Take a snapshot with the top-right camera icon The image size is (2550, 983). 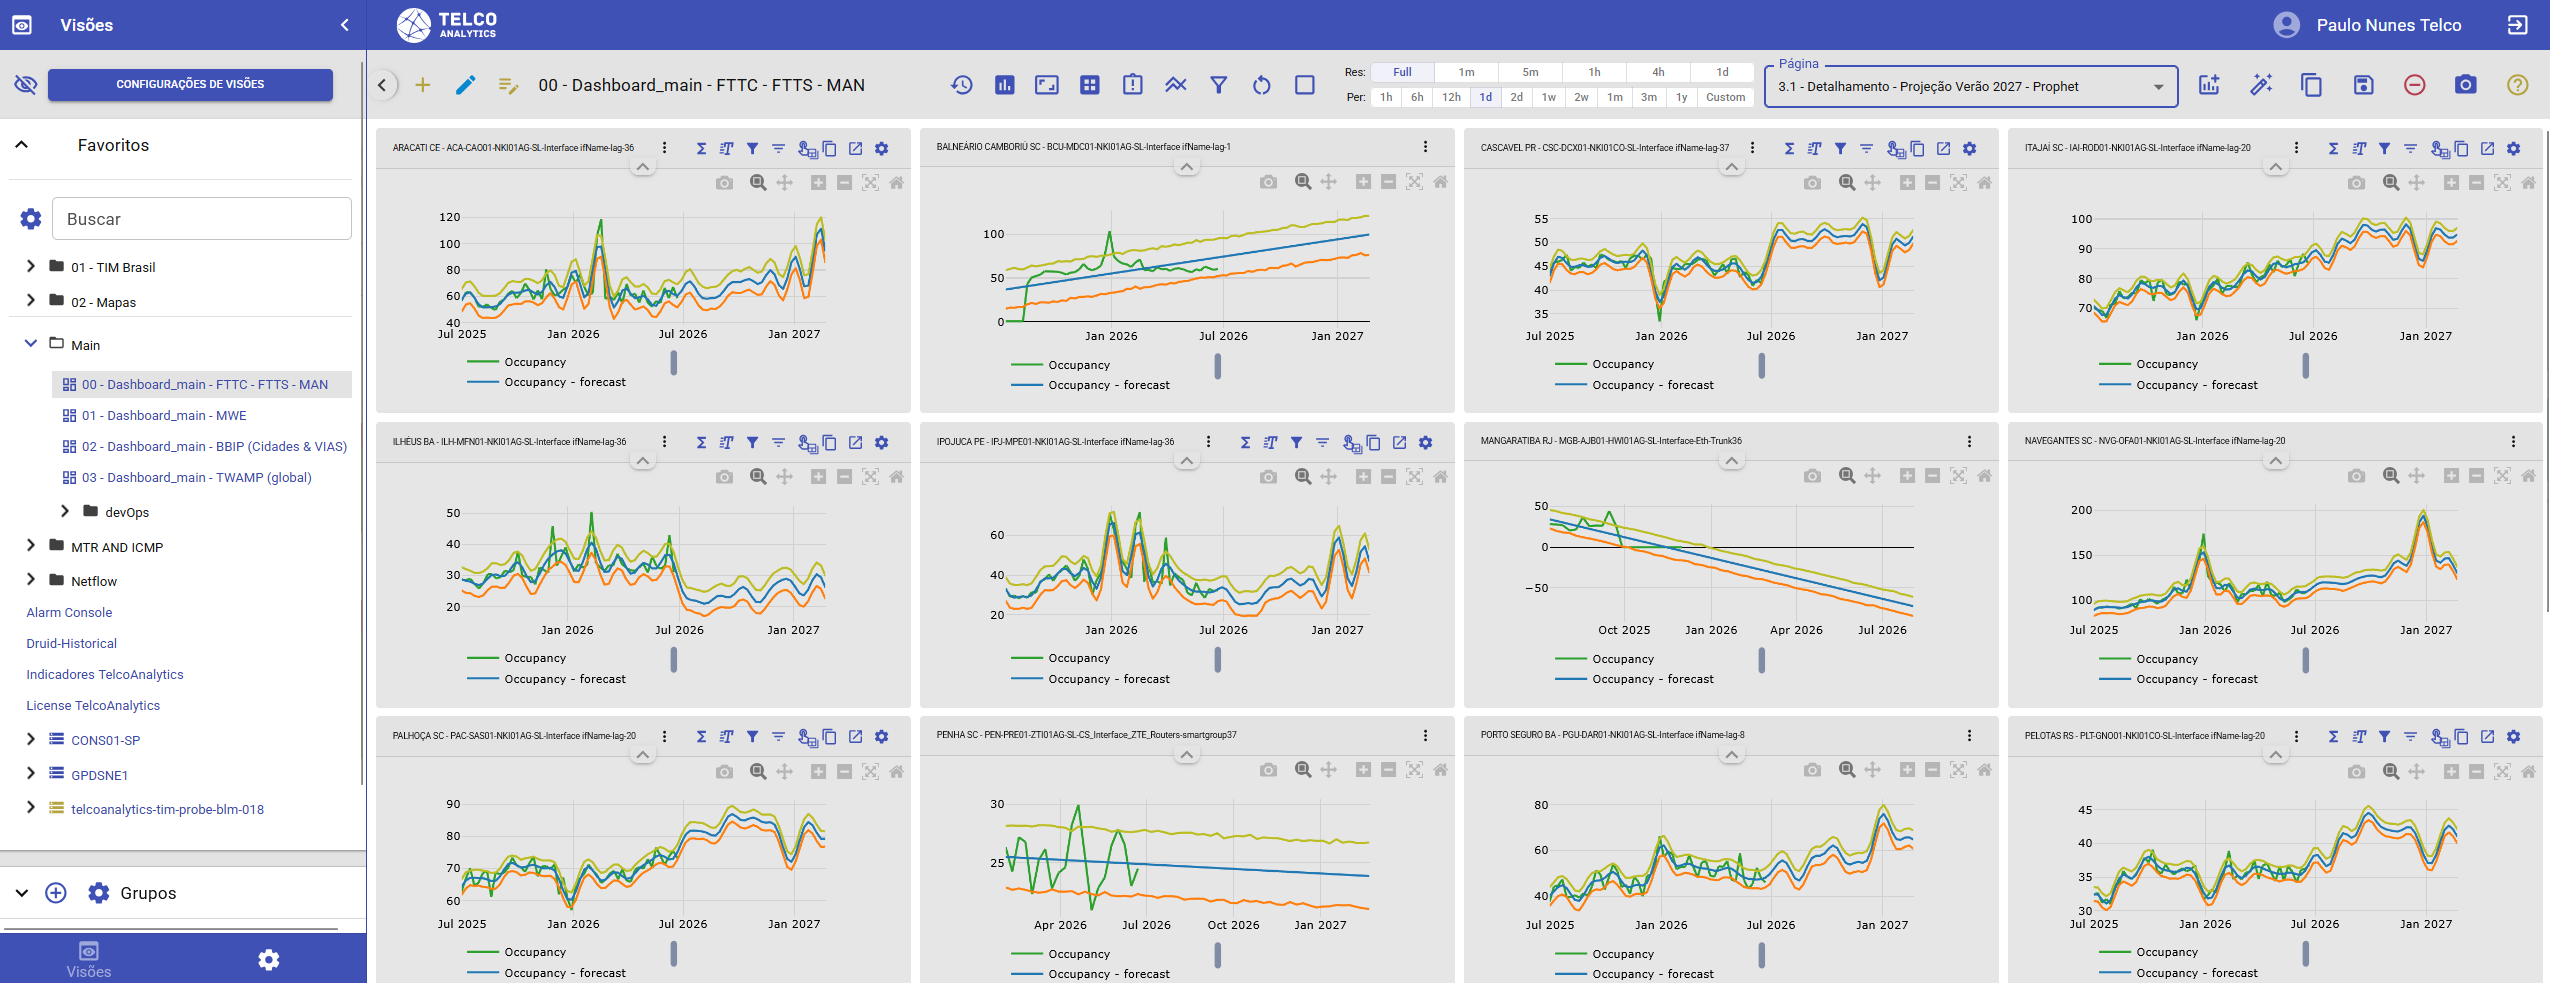tap(2466, 85)
